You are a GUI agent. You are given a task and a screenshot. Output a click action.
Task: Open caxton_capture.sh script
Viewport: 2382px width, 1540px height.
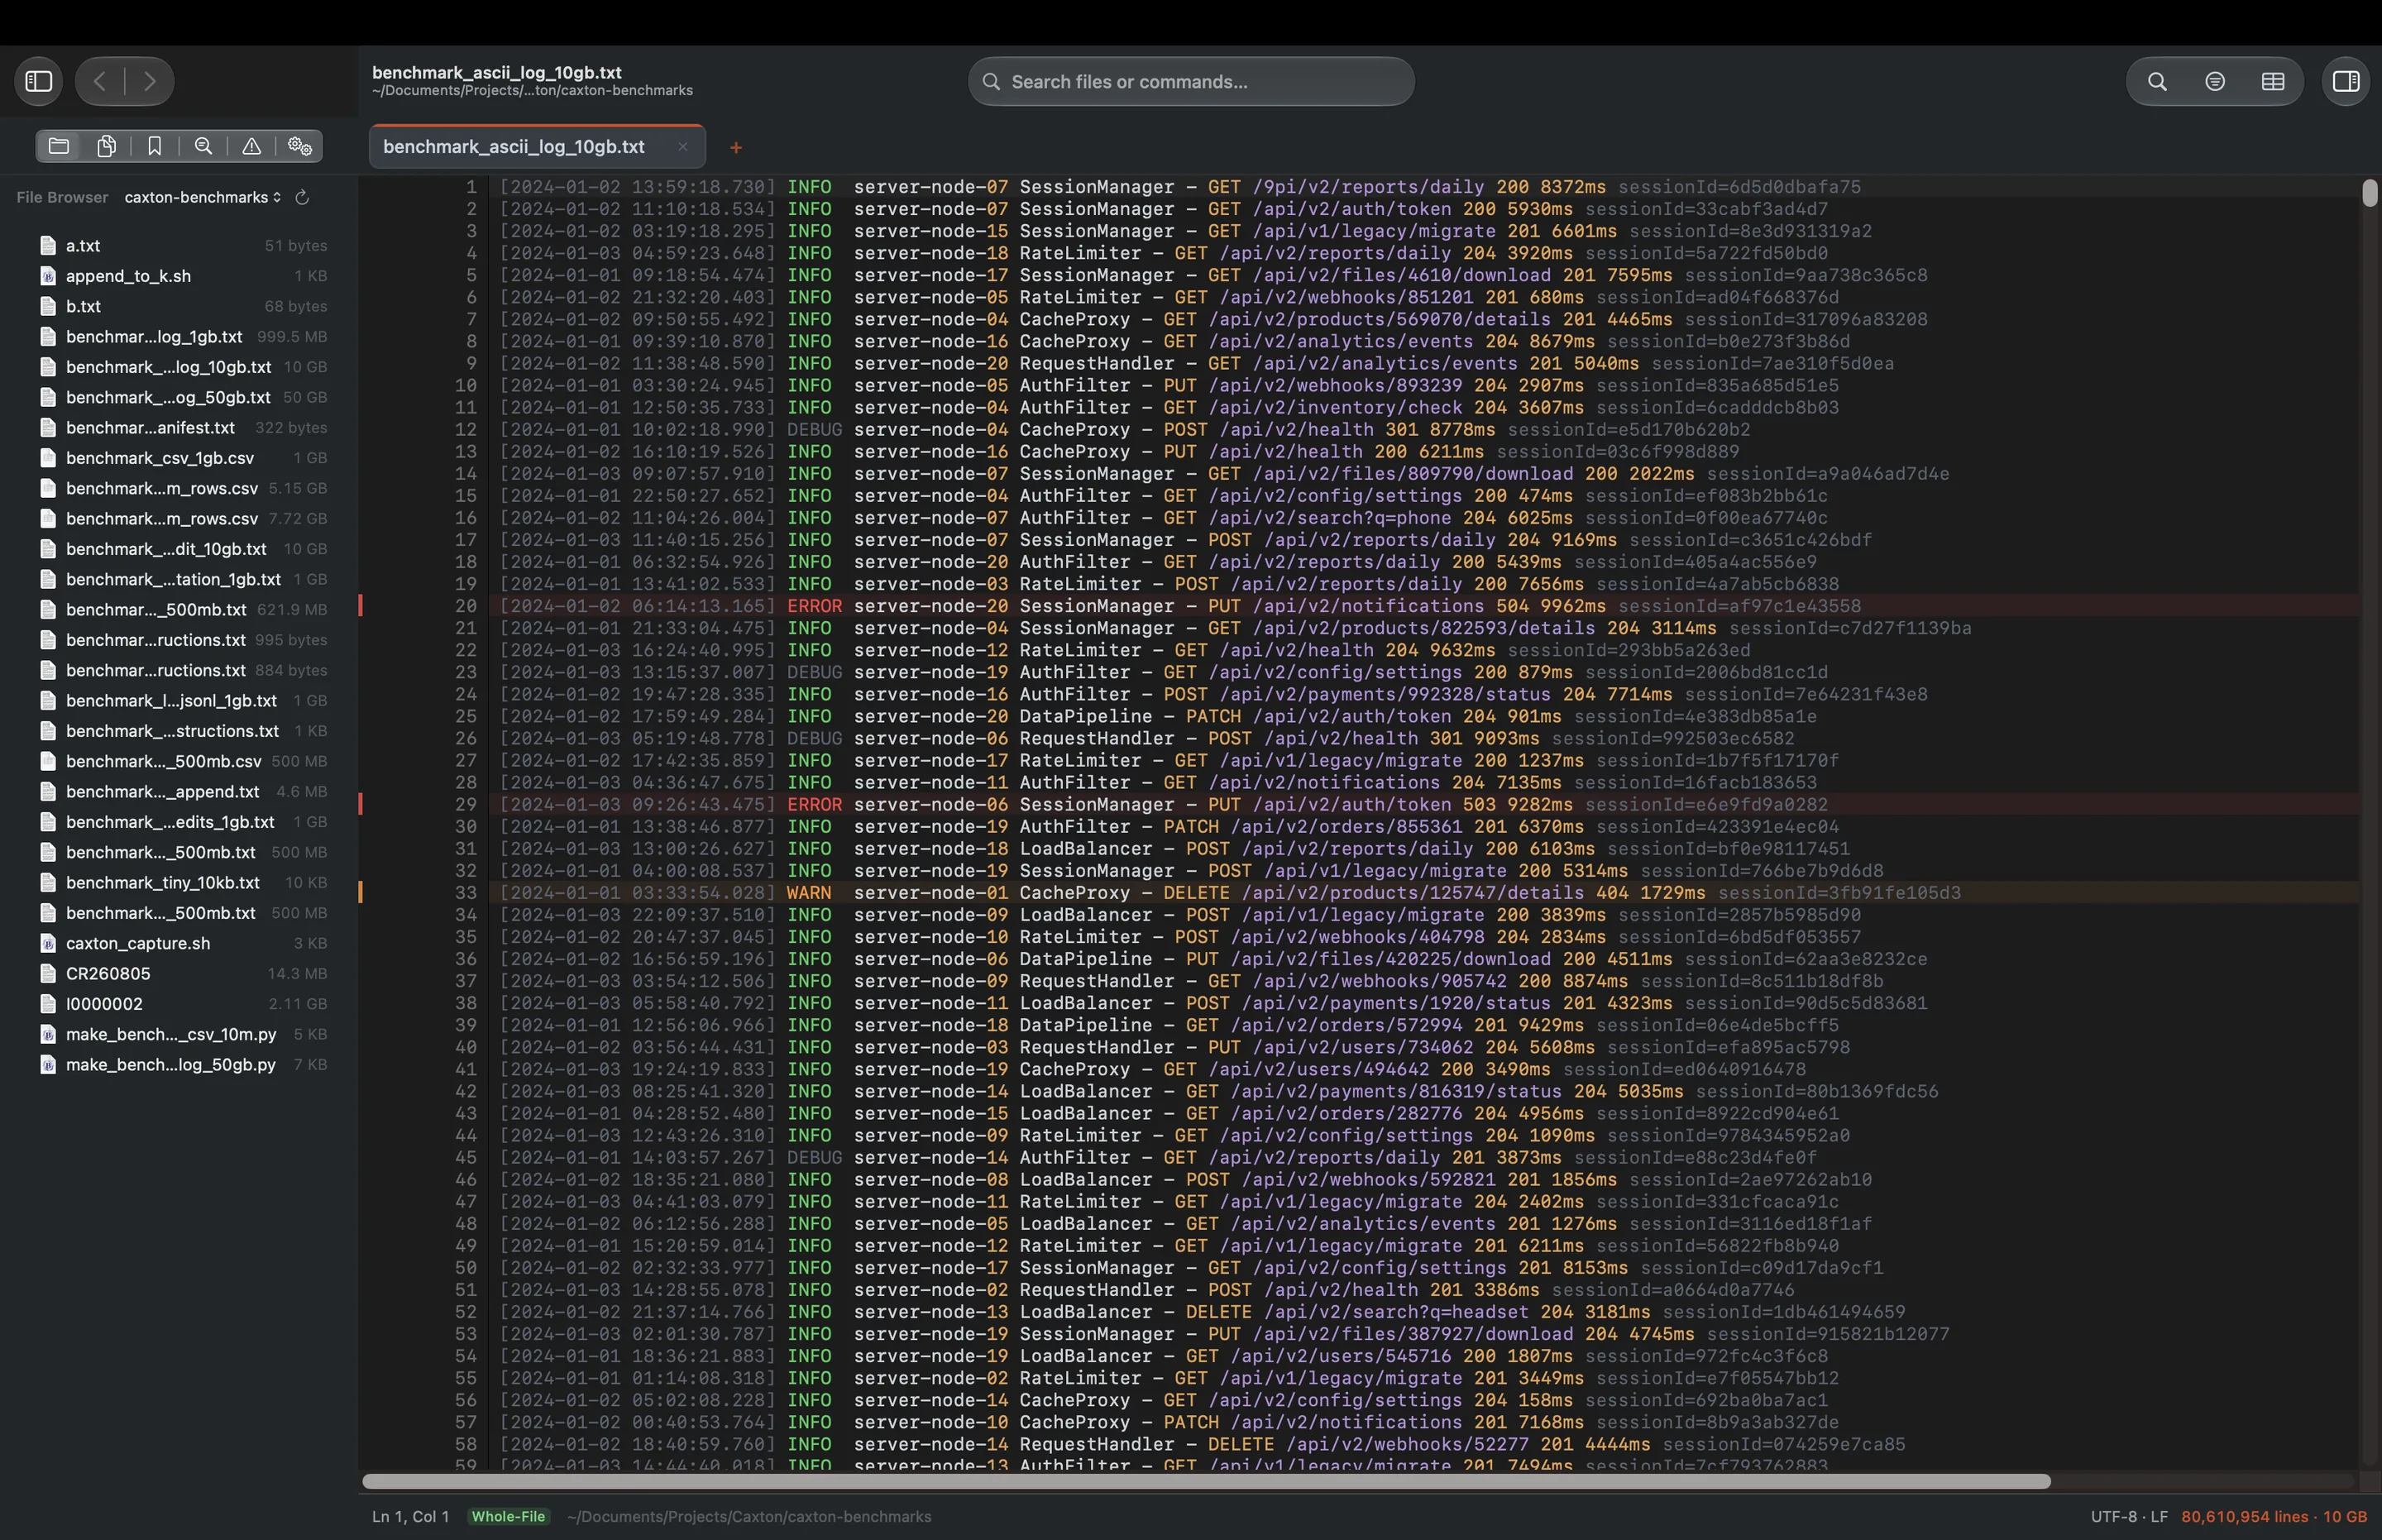coord(184,943)
